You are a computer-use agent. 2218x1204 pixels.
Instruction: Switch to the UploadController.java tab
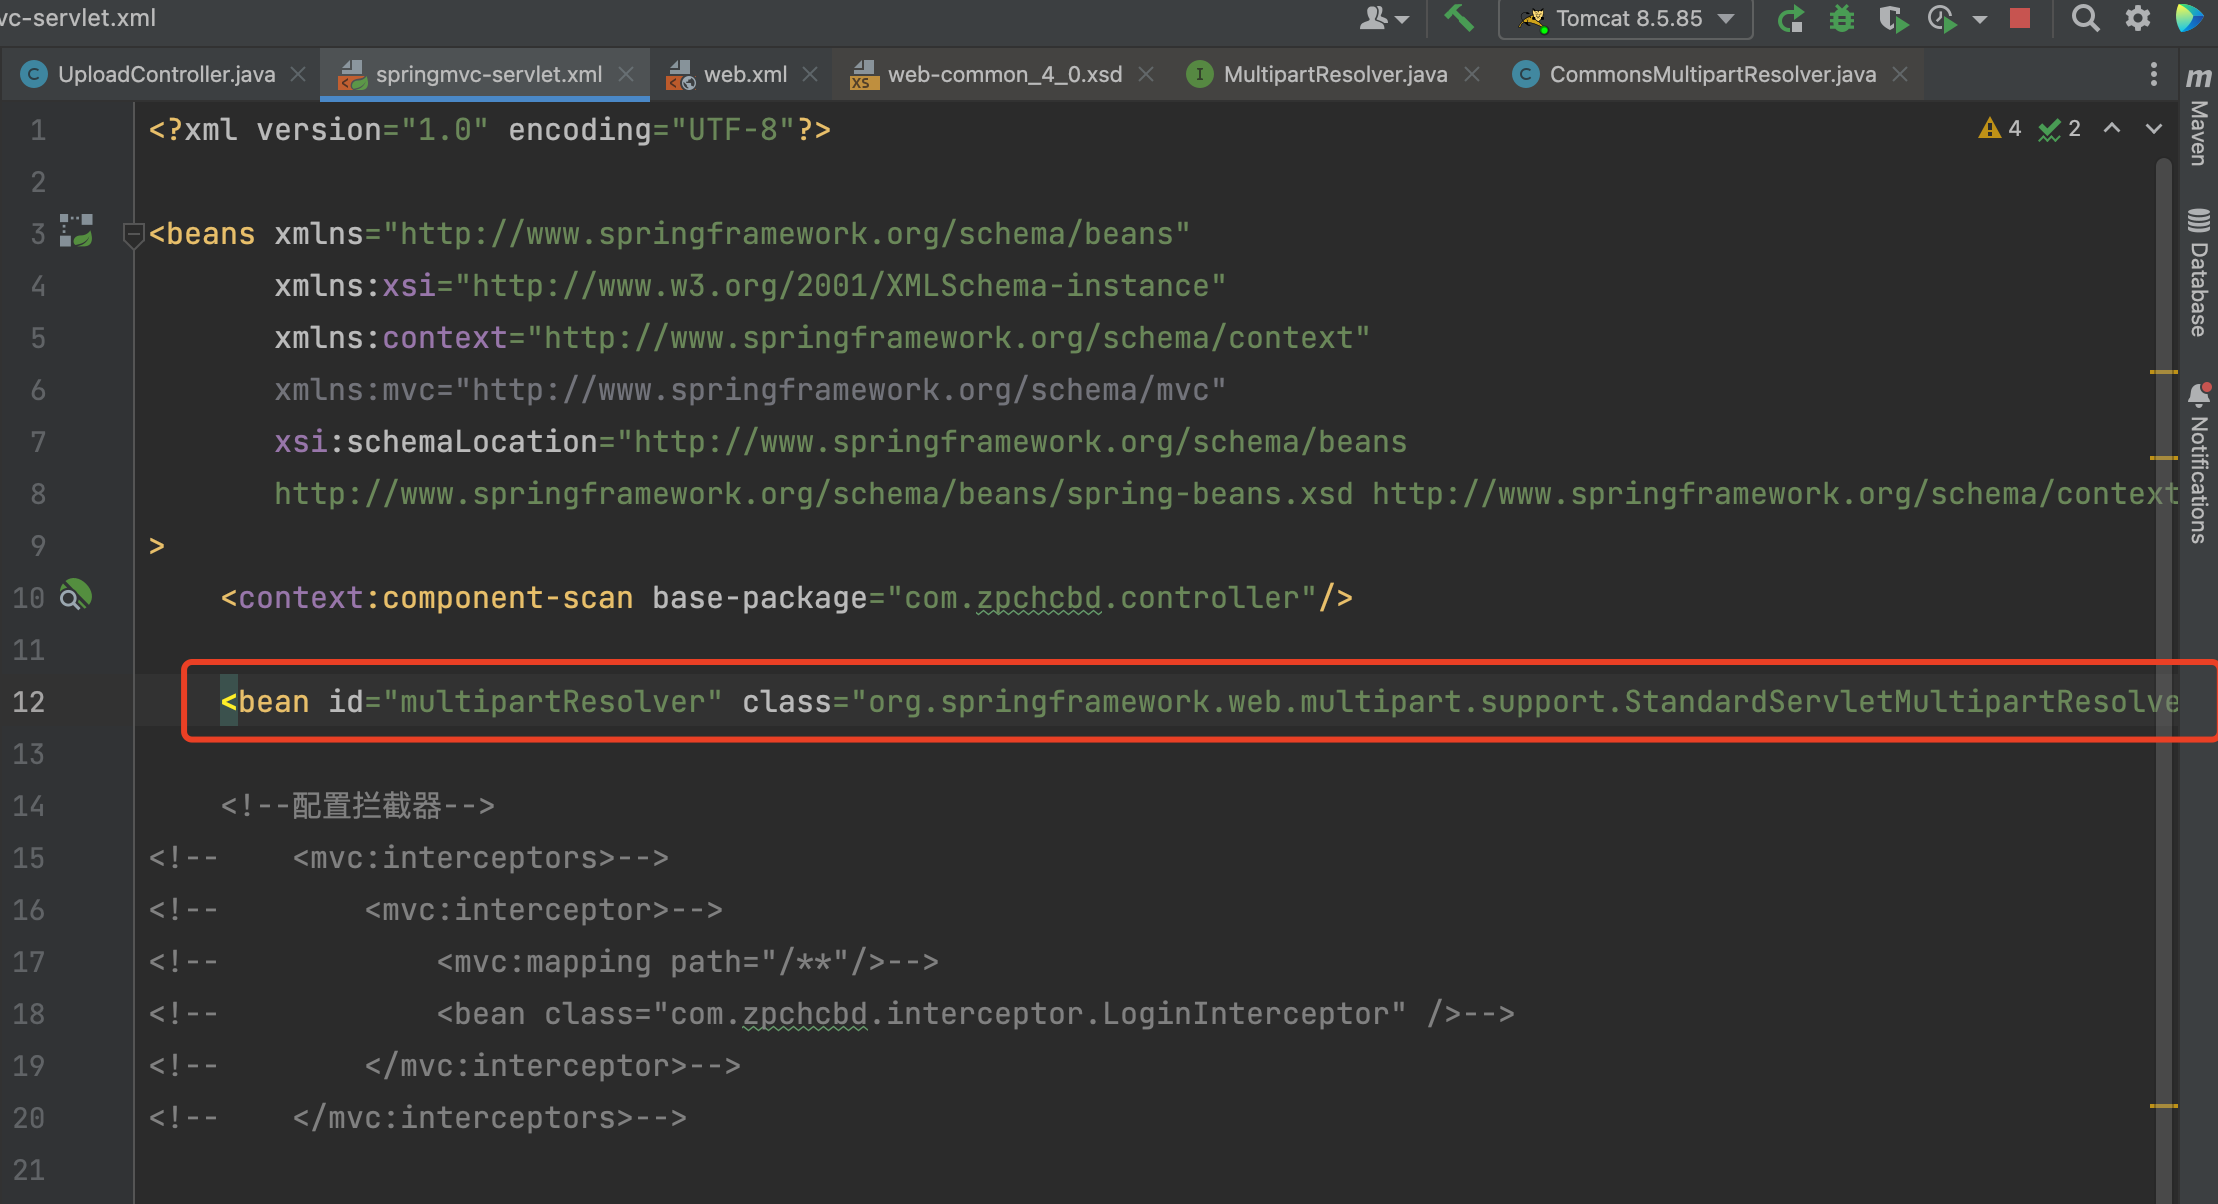click(x=166, y=74)
